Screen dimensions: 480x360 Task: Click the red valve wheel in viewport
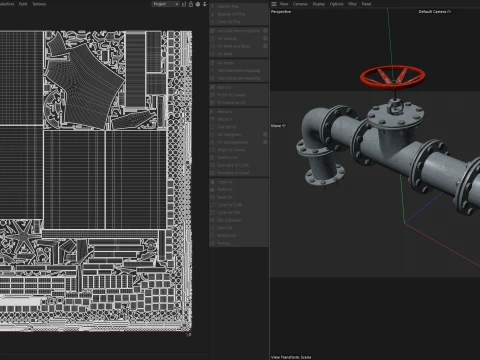click(x=393, y=77)
